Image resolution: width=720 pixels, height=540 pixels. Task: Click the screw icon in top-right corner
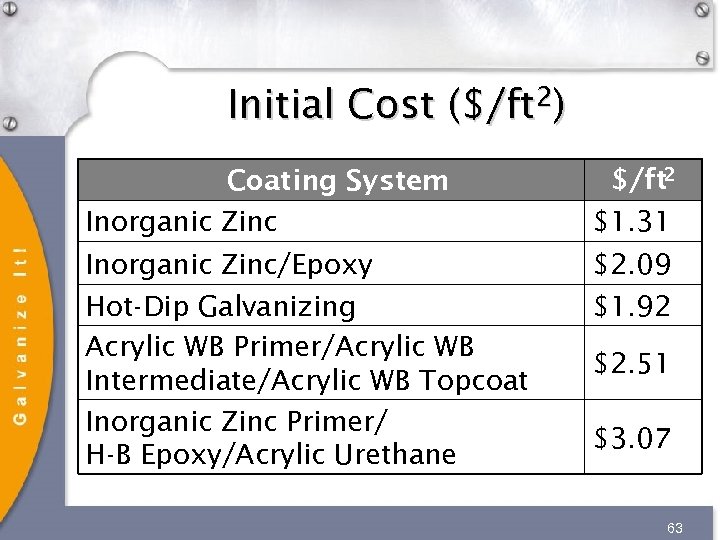tap(705, 8)
